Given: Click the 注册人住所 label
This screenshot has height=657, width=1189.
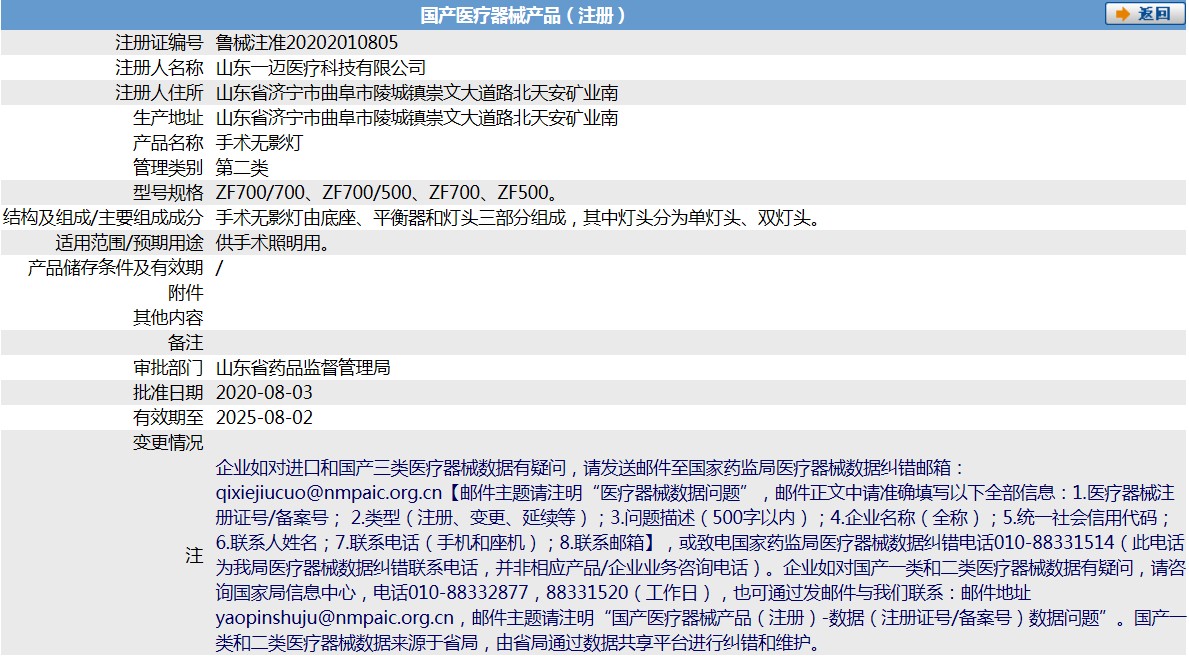Looking at the screenshot, I should (x=159, y=93).
